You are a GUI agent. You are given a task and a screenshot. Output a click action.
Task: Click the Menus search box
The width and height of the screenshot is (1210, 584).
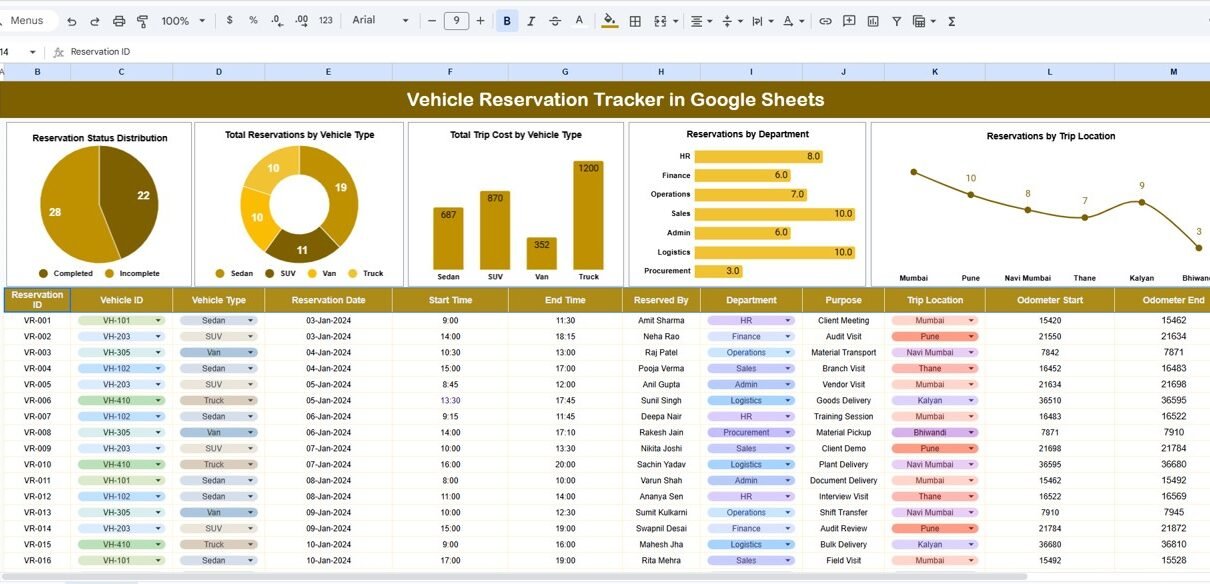pyautogui.click(x=28, y=21)
